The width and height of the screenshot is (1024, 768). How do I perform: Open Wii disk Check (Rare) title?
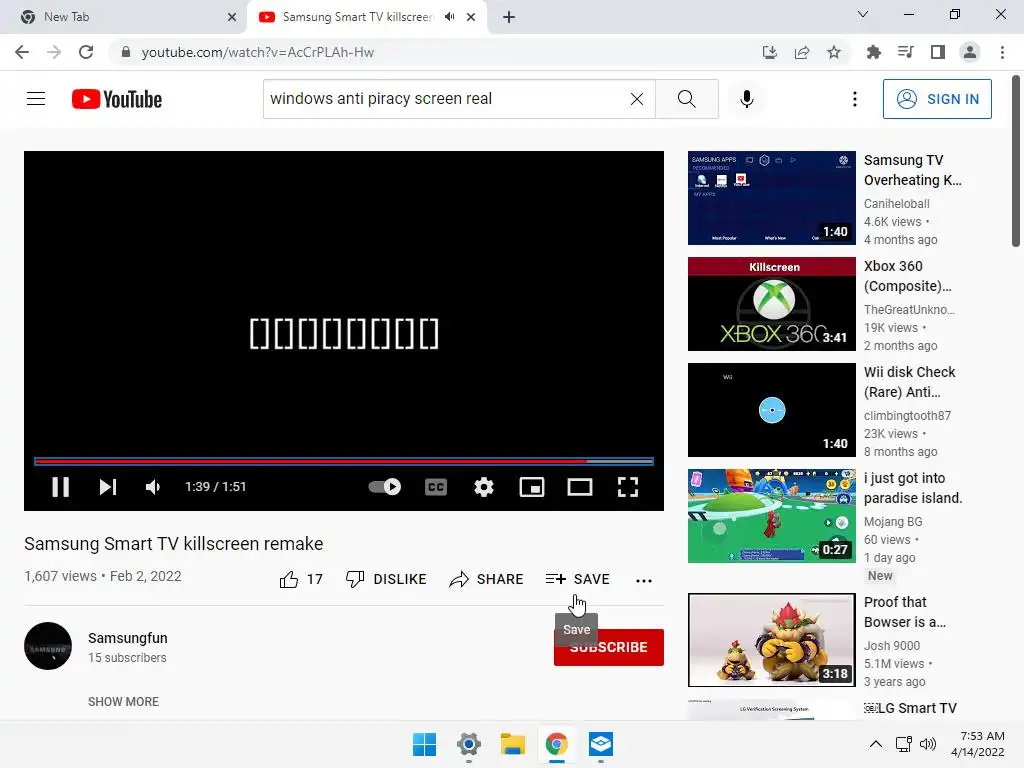(x=909, y=382)
